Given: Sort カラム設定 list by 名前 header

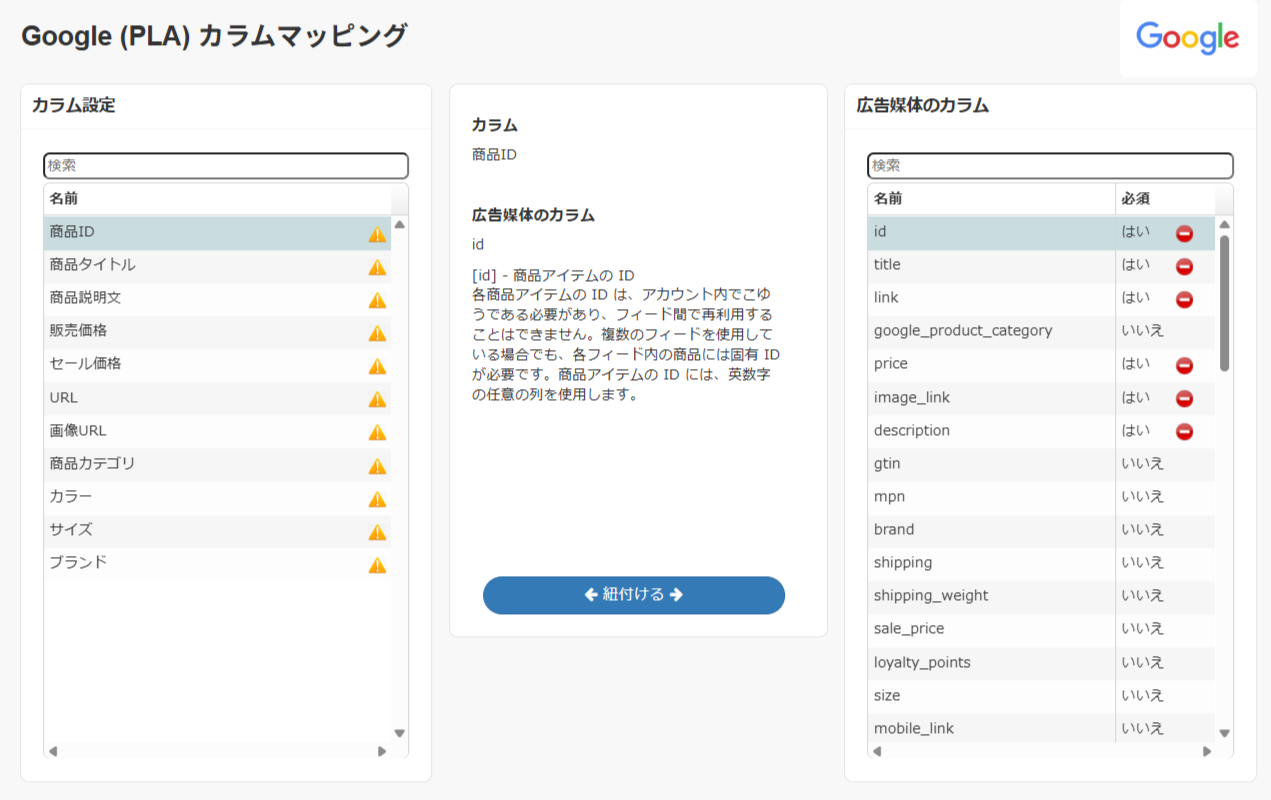Looking at the screenshot, I should click(218, 199).
